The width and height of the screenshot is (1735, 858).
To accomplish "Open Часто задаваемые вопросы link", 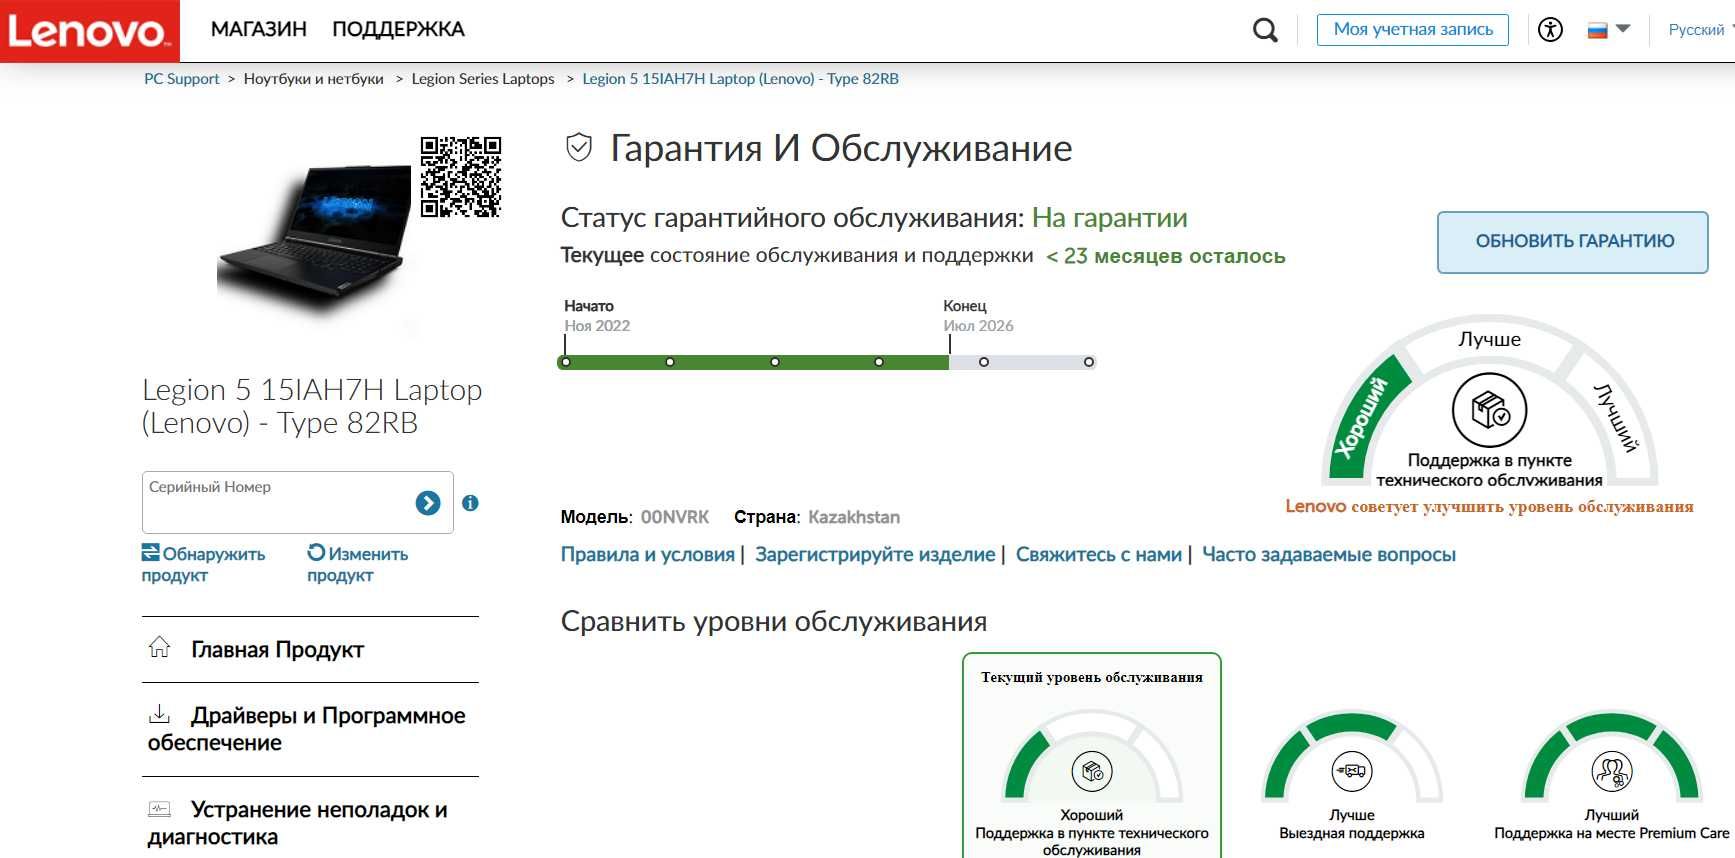I will [1329, 555].
